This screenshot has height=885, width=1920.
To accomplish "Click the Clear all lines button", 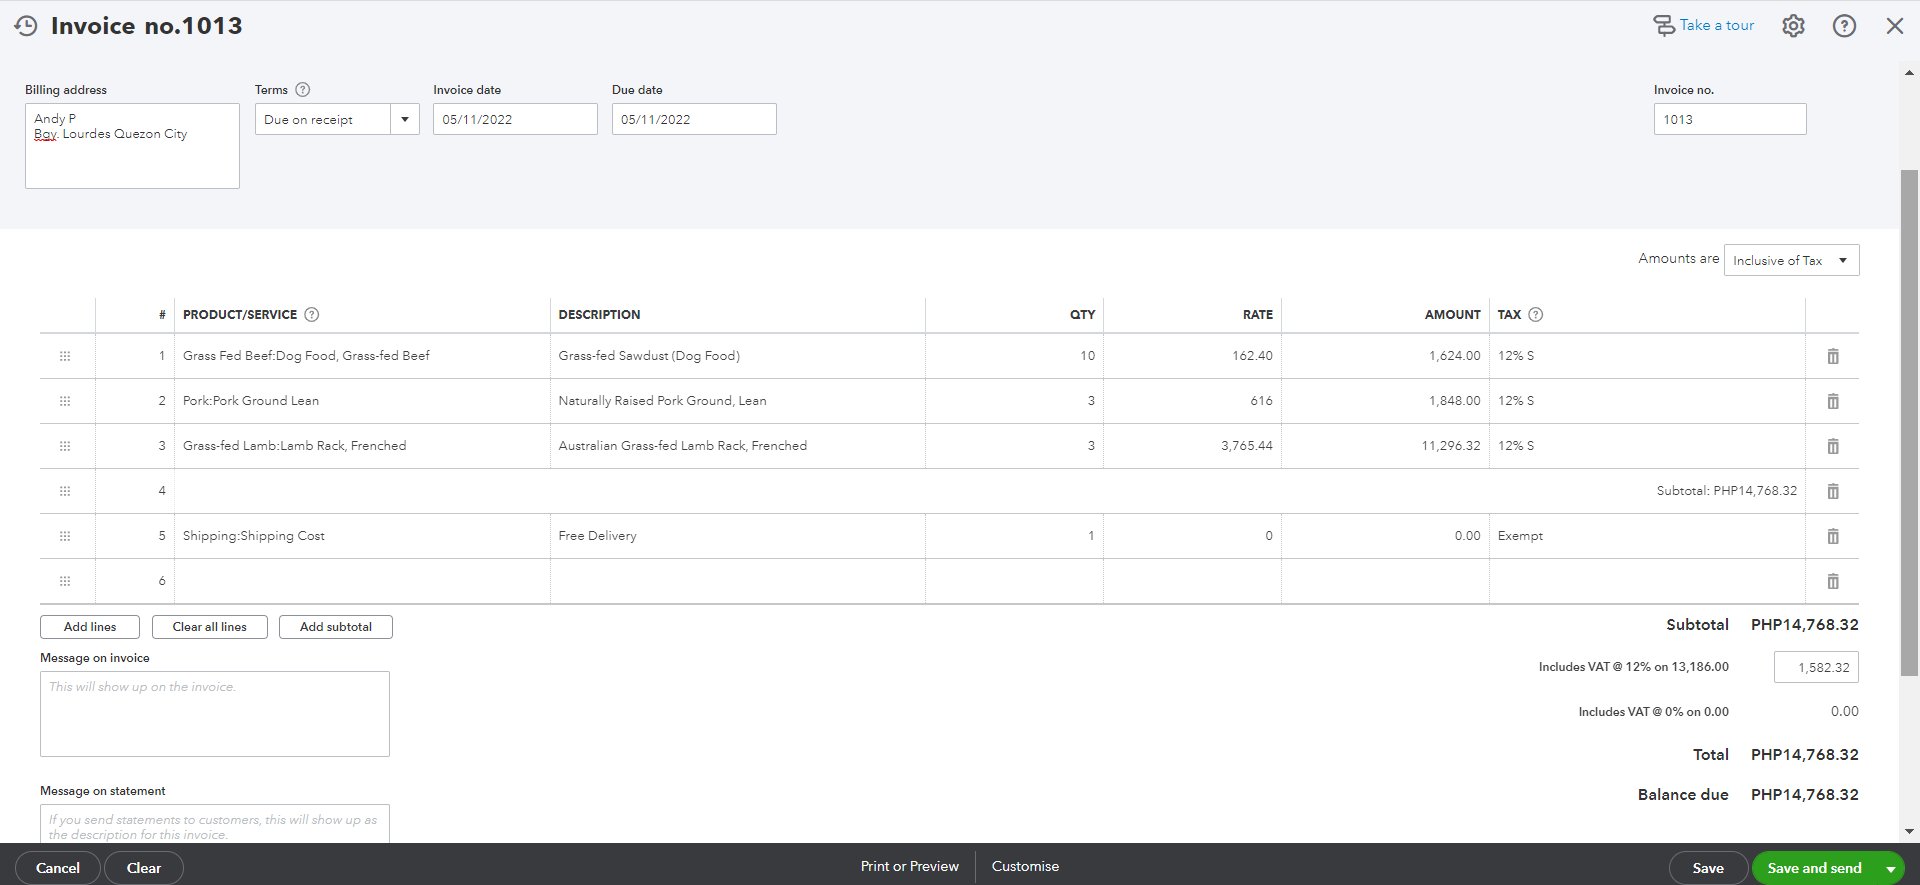I will (210, 627).
